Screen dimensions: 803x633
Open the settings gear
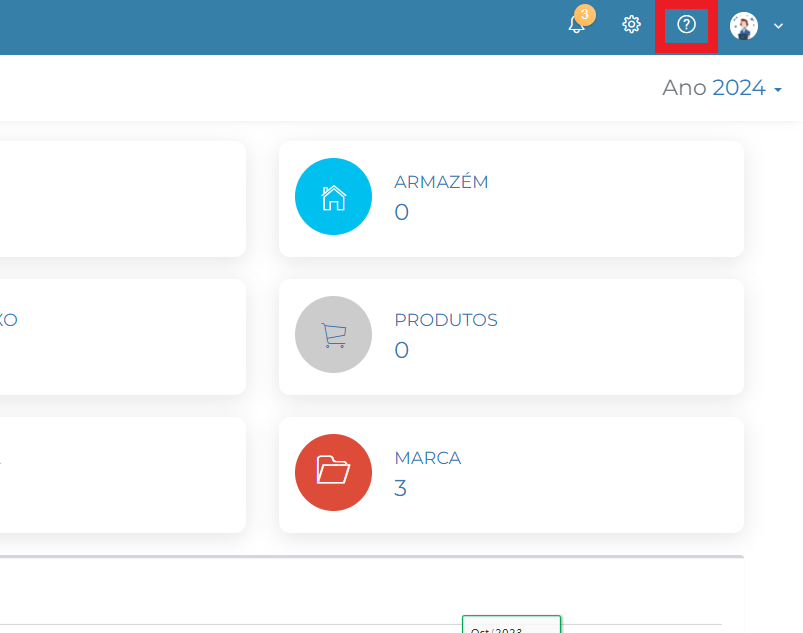point(631,25)
